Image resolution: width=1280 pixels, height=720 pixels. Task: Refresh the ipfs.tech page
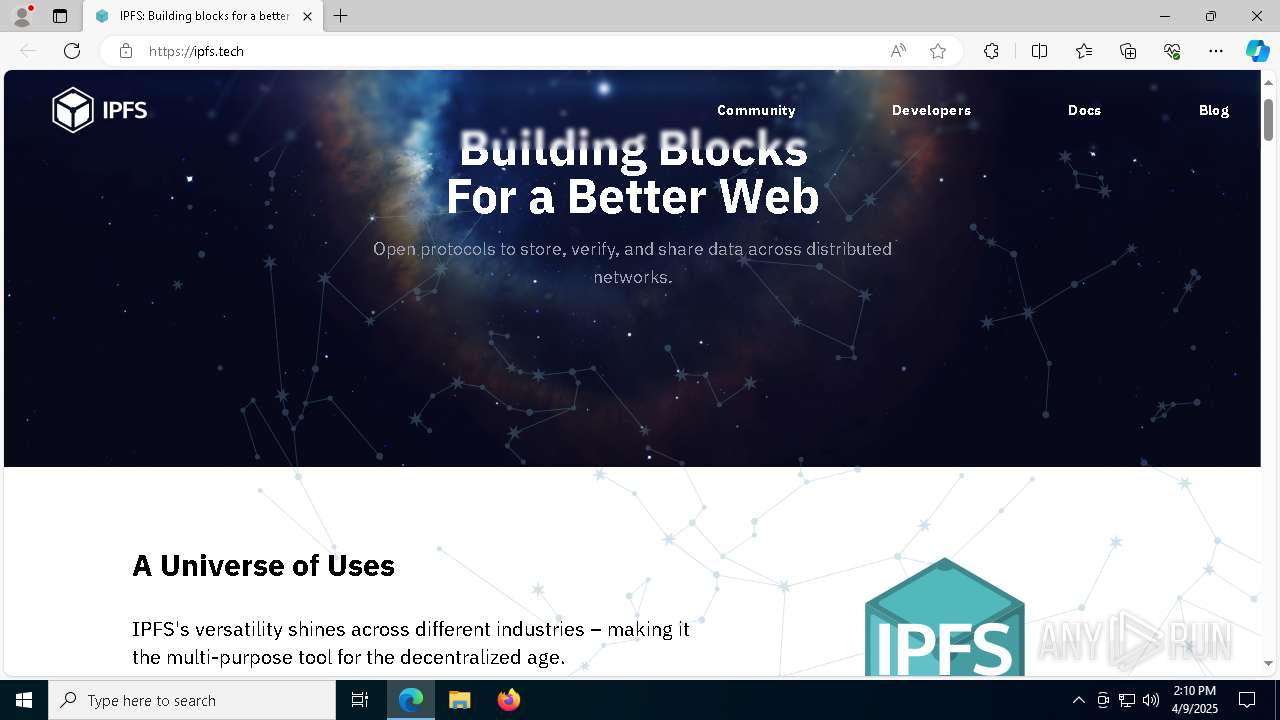[x=72, y=51]
